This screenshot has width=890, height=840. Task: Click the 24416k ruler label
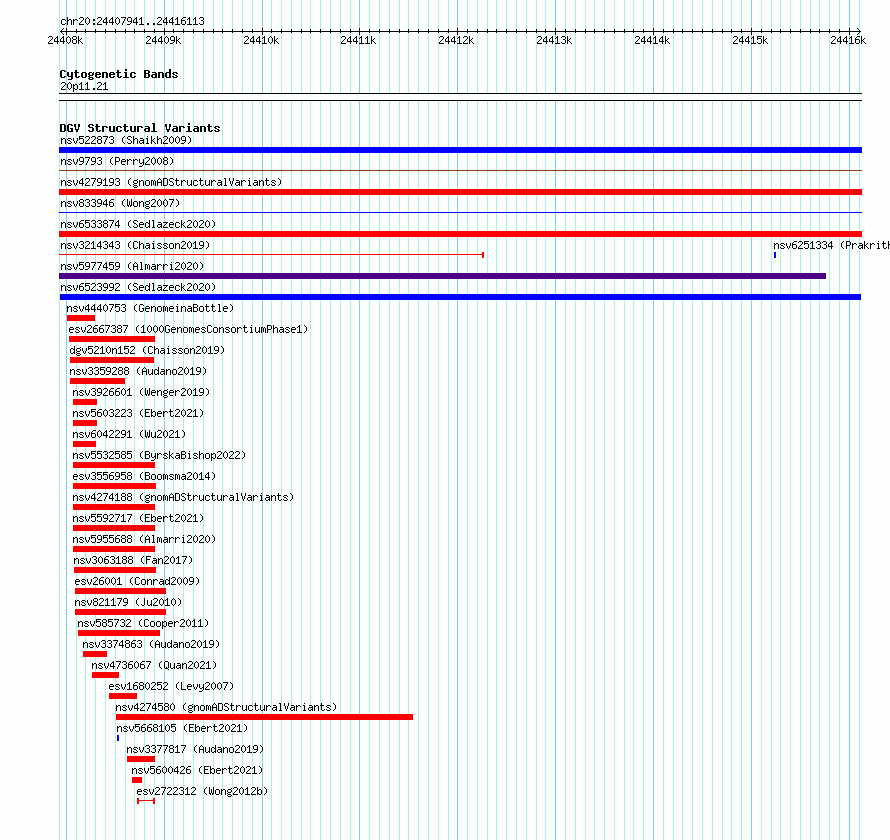tap(848, 40)
